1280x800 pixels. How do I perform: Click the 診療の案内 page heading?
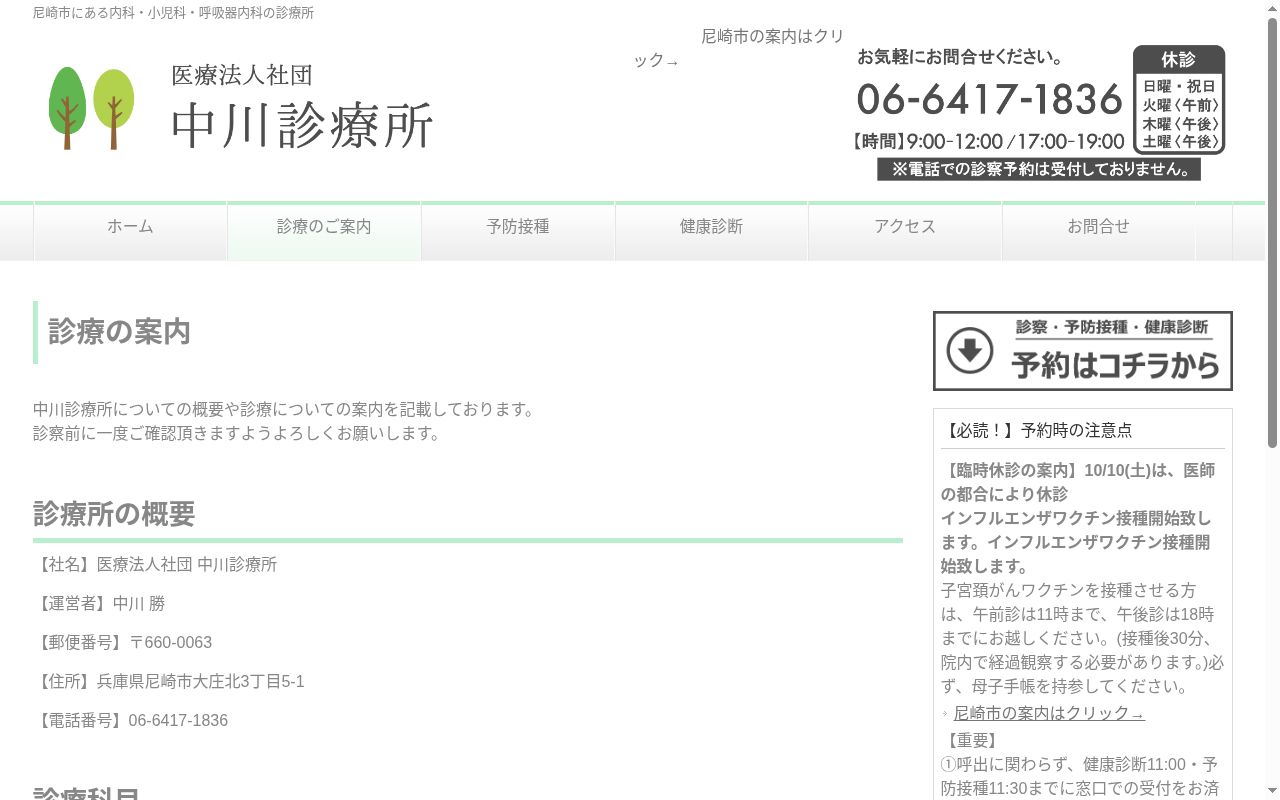[x=119, y=332]
